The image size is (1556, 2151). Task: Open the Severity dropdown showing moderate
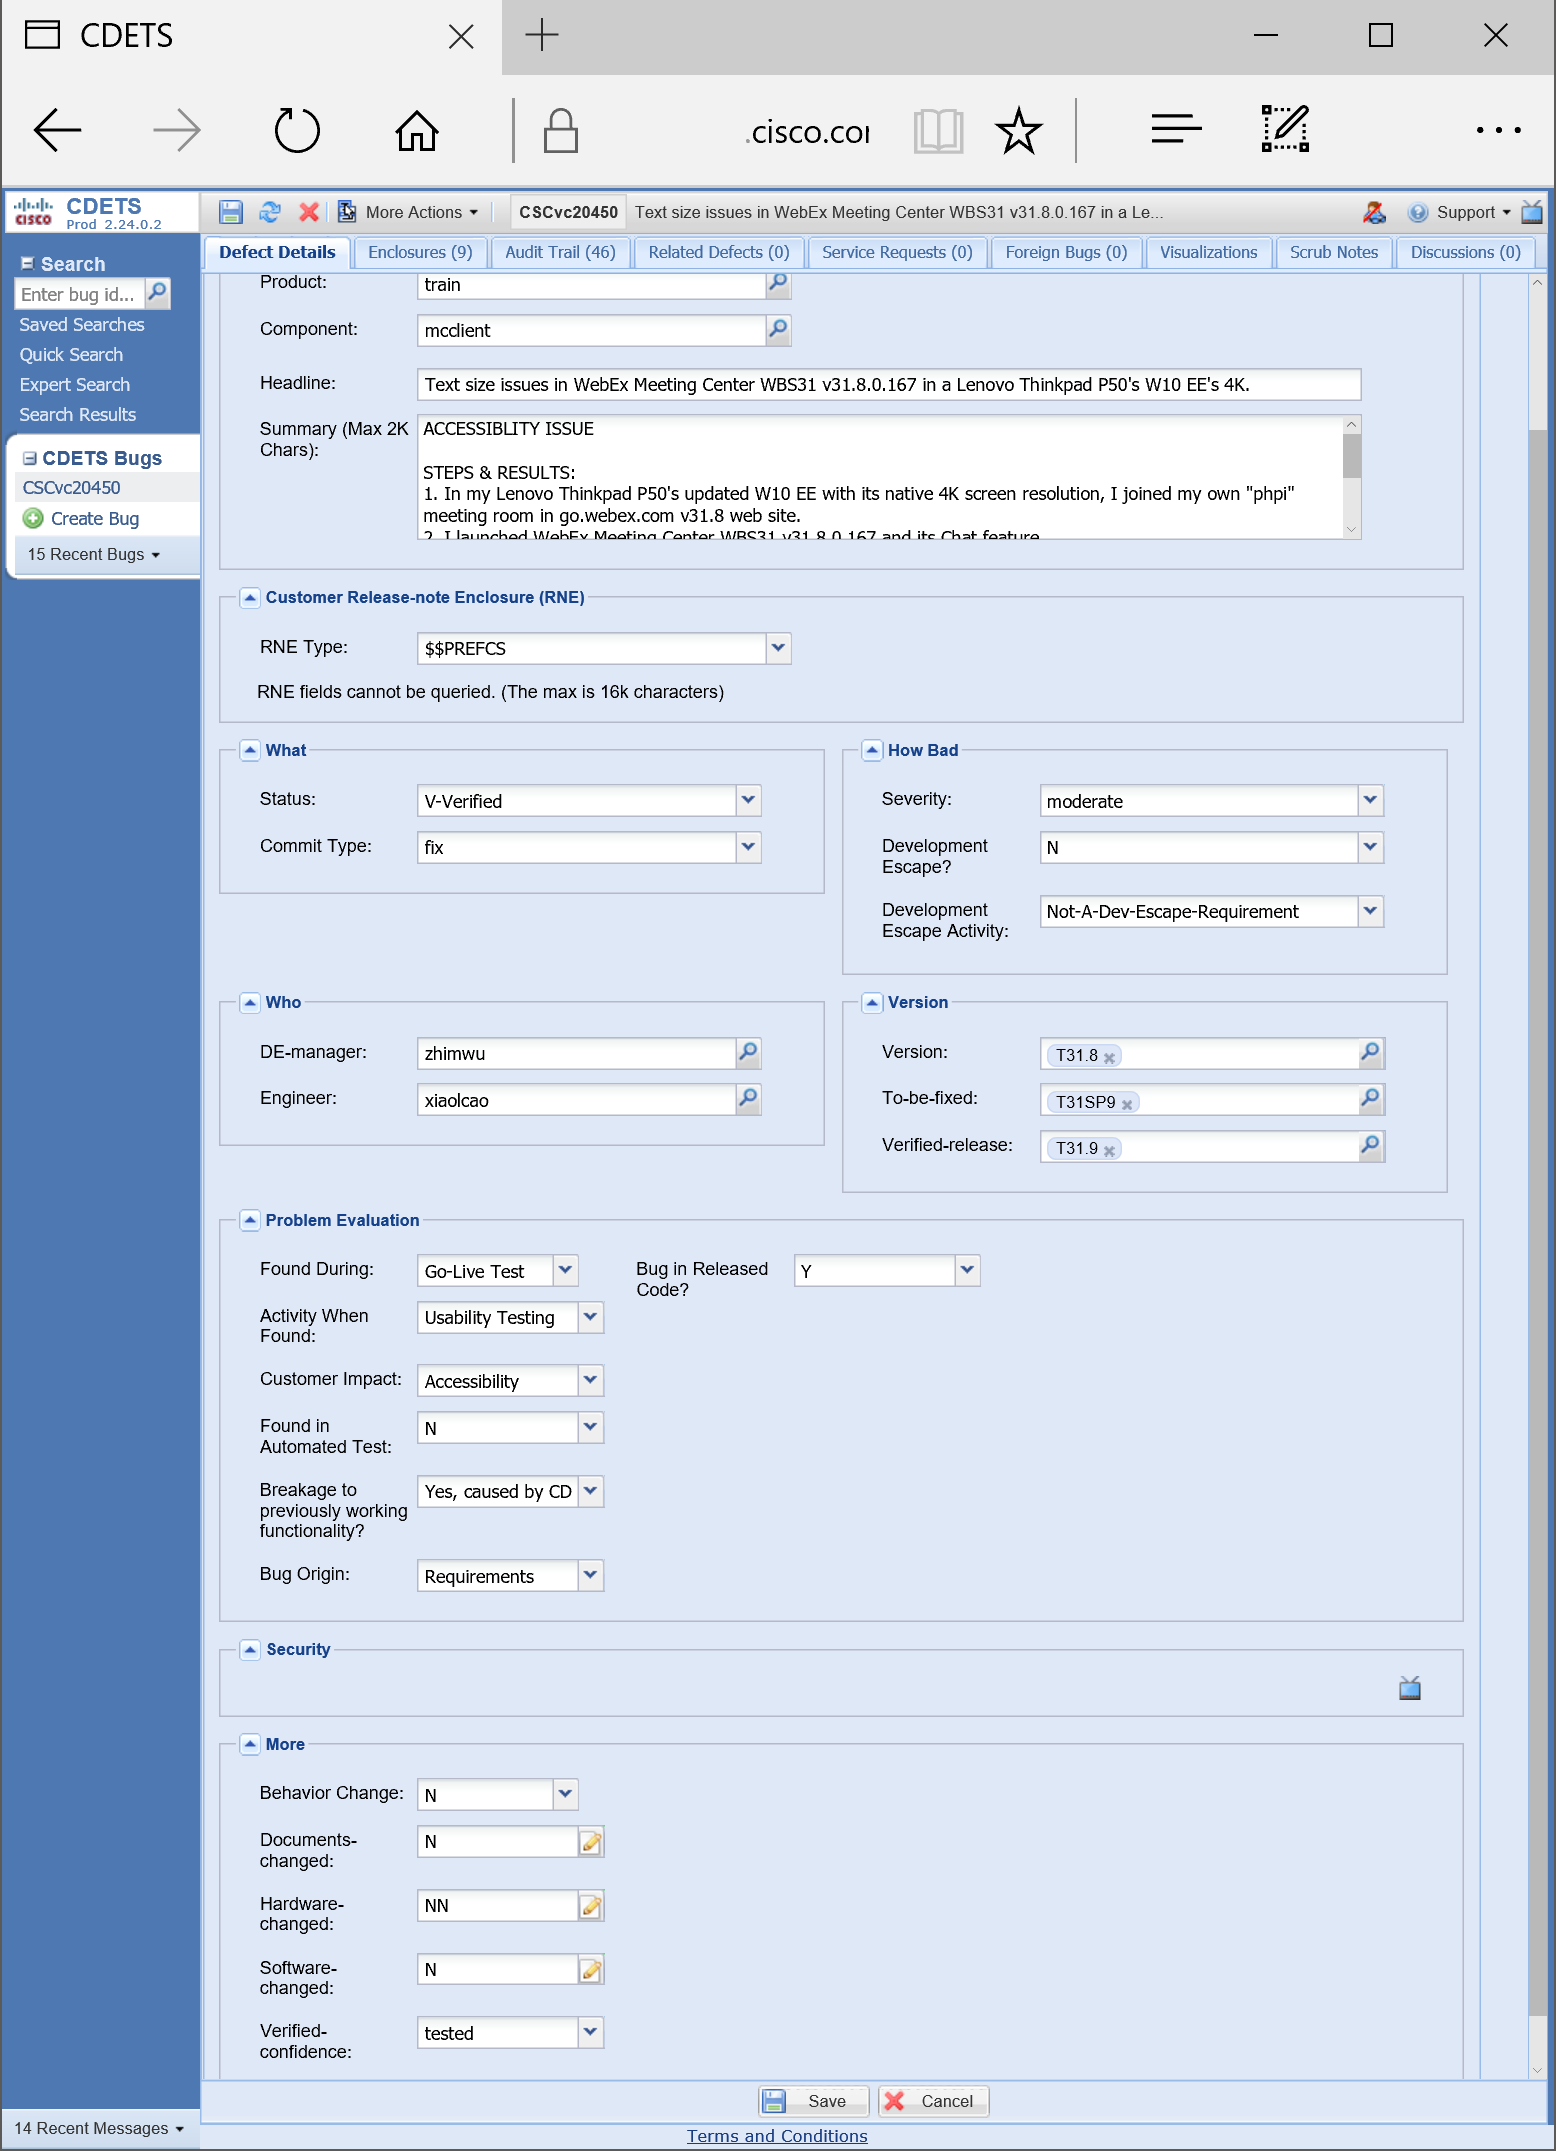(x=1370, y=800)
